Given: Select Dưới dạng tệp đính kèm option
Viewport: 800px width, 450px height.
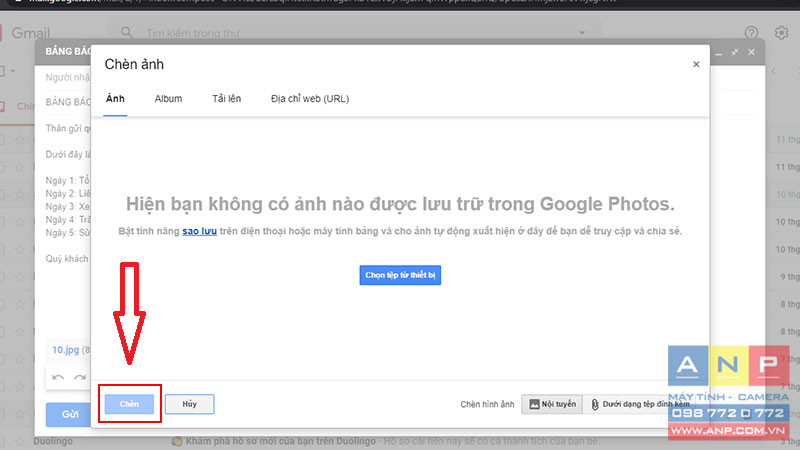Looking at the screenshot, I should [640, 404].
